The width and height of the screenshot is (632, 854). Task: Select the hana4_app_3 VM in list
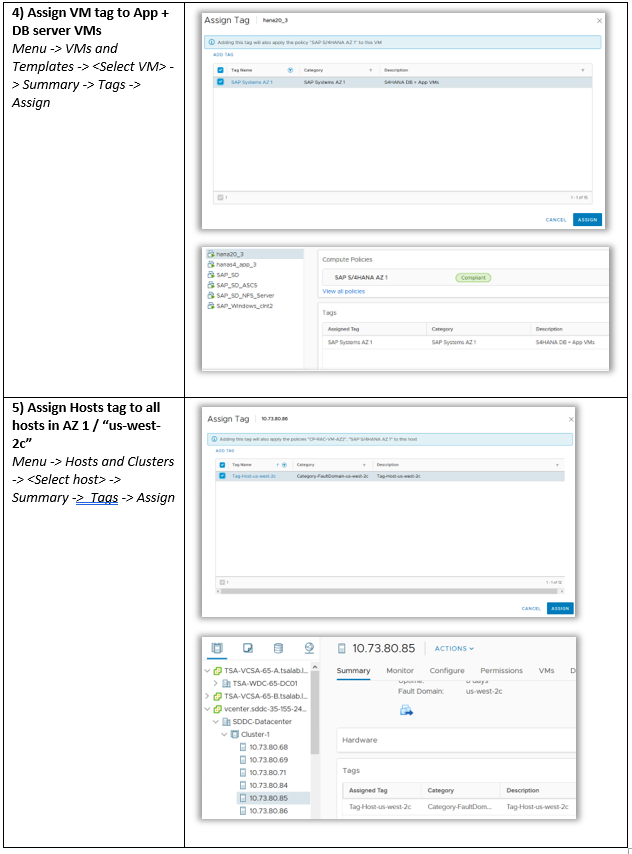(236, 264)
